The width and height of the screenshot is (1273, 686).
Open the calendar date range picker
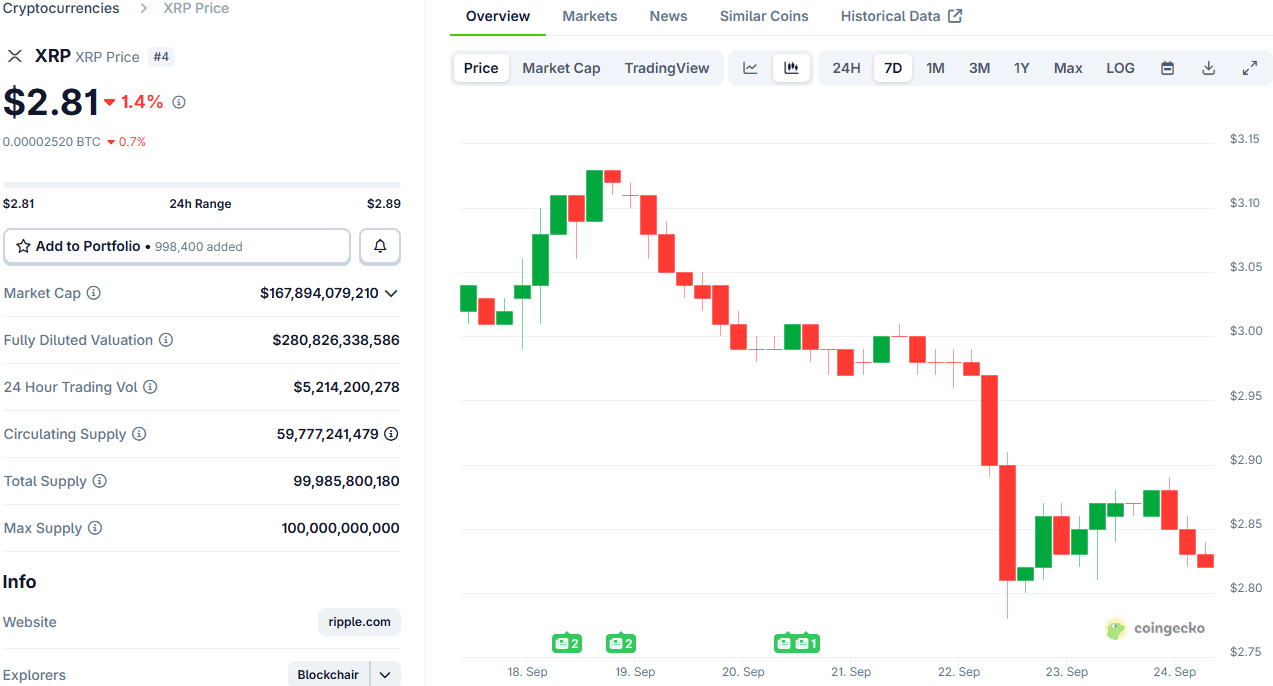click(x=1167, y=68)
